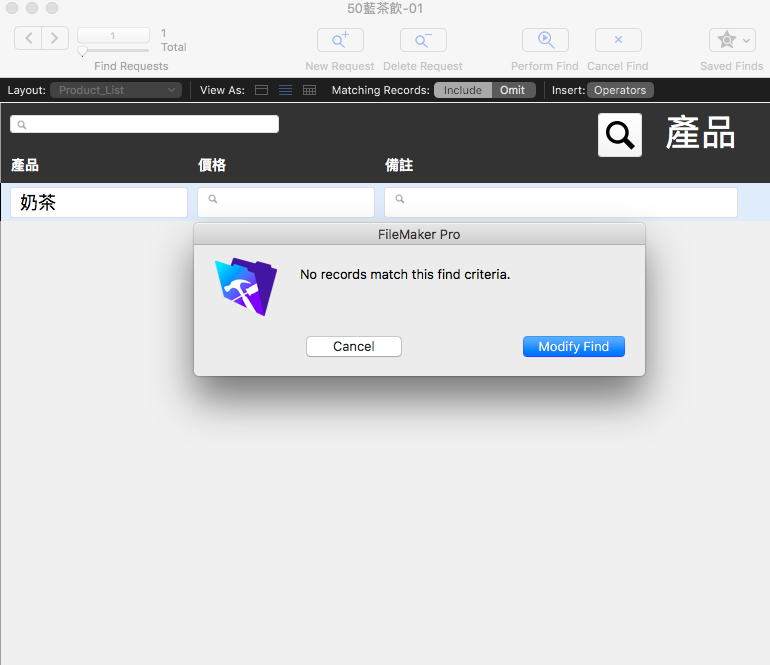Switch to List view icon
This screenshot has width=770, height=665.
(x=285, y=90)
